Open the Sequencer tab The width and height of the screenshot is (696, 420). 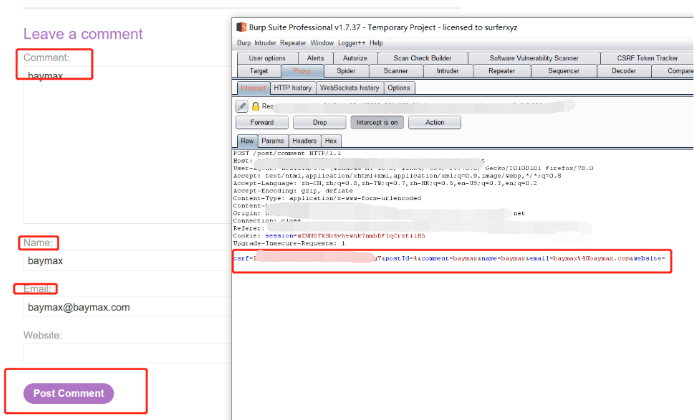point(564,71)
